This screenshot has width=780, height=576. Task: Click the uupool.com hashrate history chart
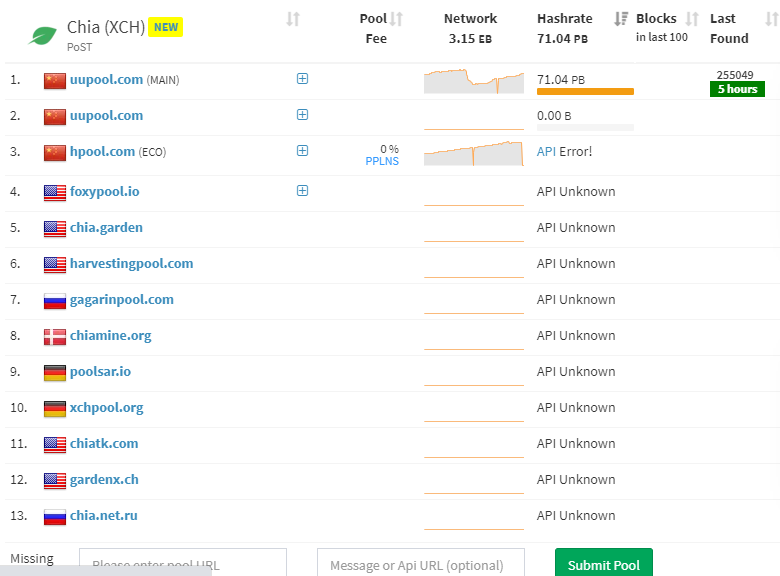[x=474, y=81]
